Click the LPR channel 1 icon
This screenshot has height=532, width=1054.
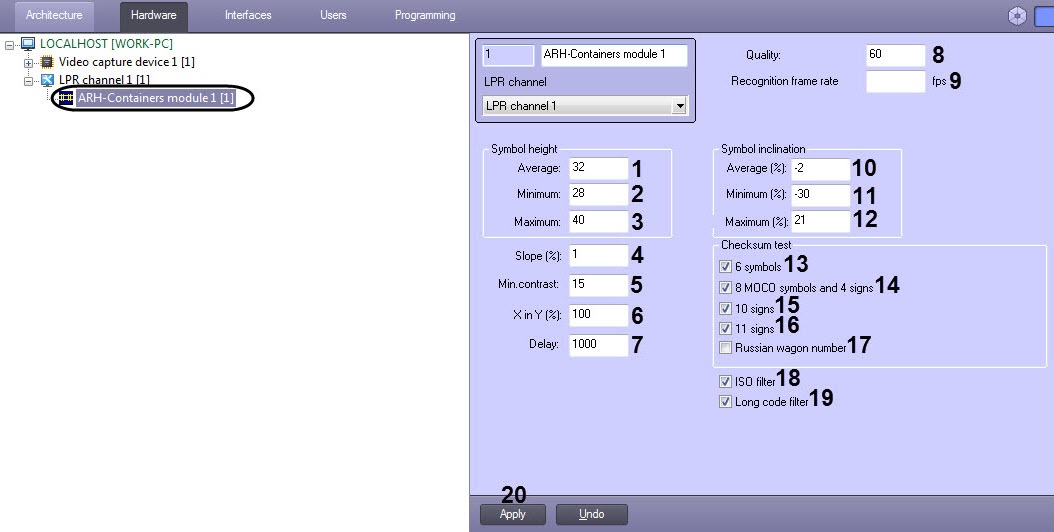click(x=48, y=80)
